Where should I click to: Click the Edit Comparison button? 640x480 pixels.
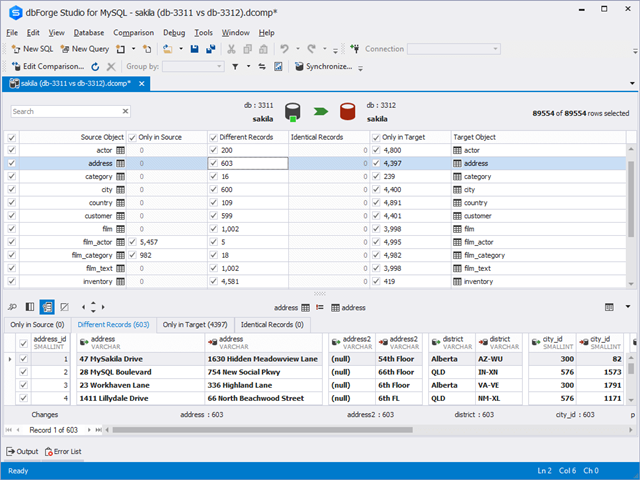click(46, 67)
